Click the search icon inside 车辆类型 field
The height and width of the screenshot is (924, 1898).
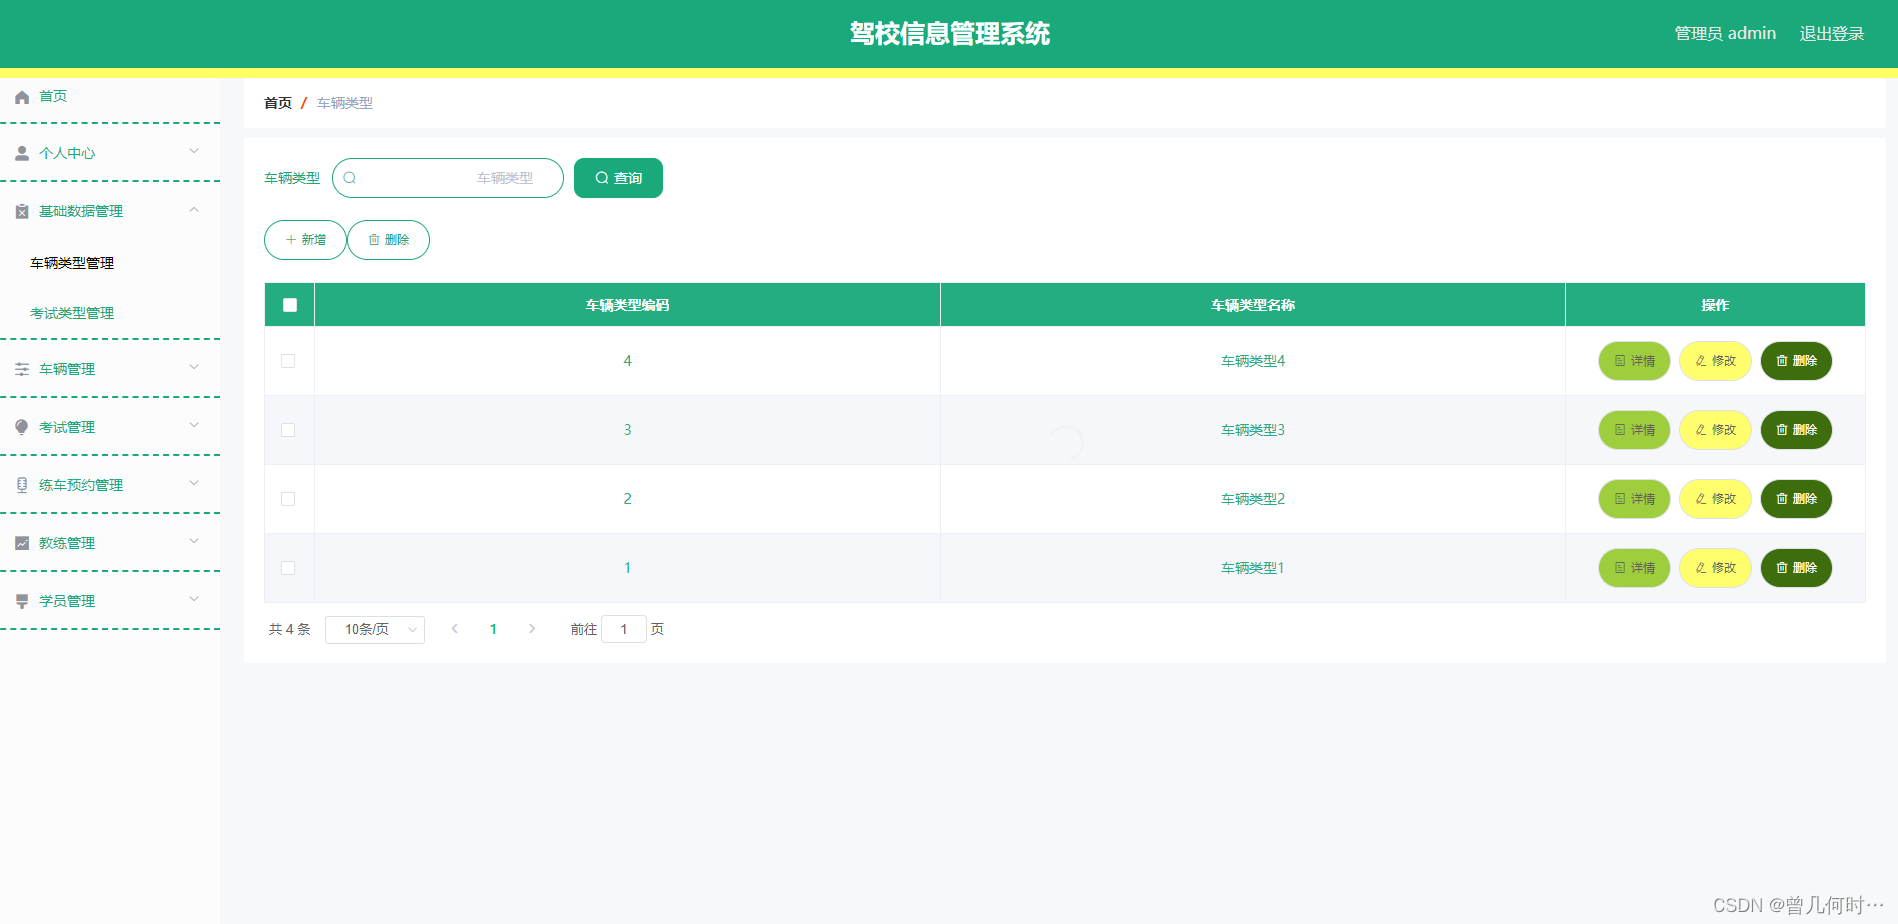[x=350, y=178]
